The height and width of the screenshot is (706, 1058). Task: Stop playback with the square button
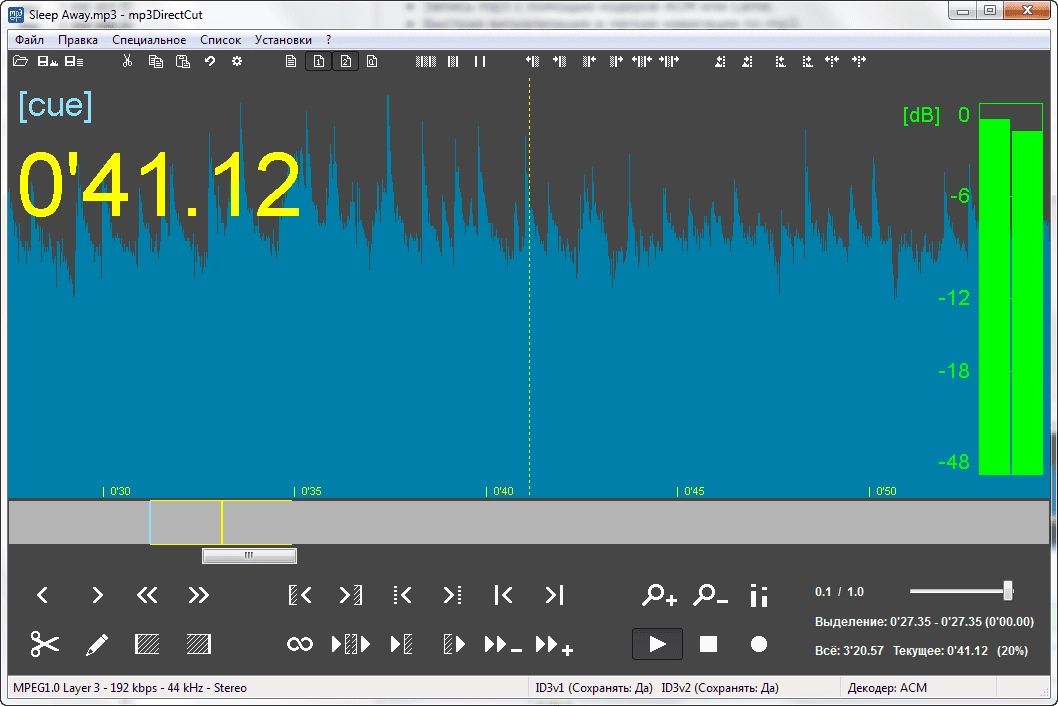pyautogui.click(x=708, y=644)
